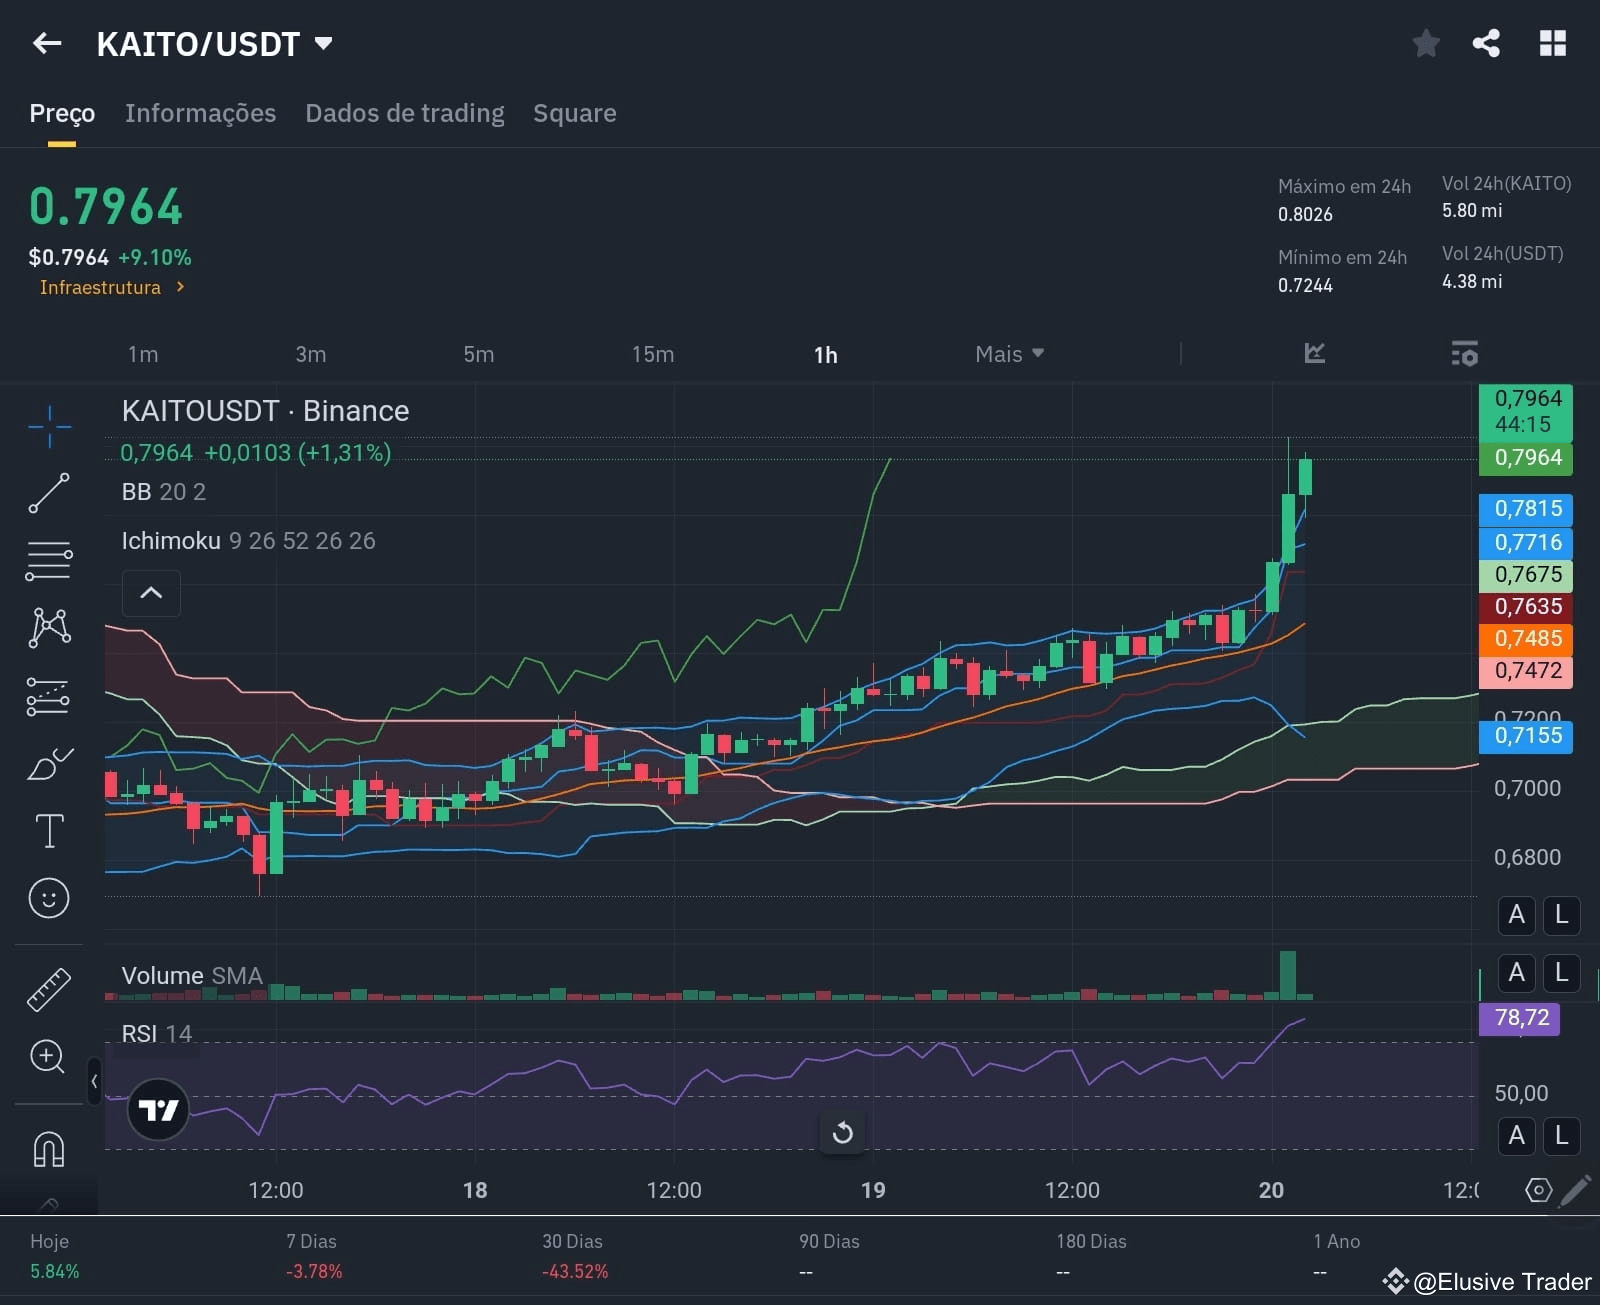1600x1305 pixels.
Task: Click the 0,7815 blue price label
Action: (1526, 509)
